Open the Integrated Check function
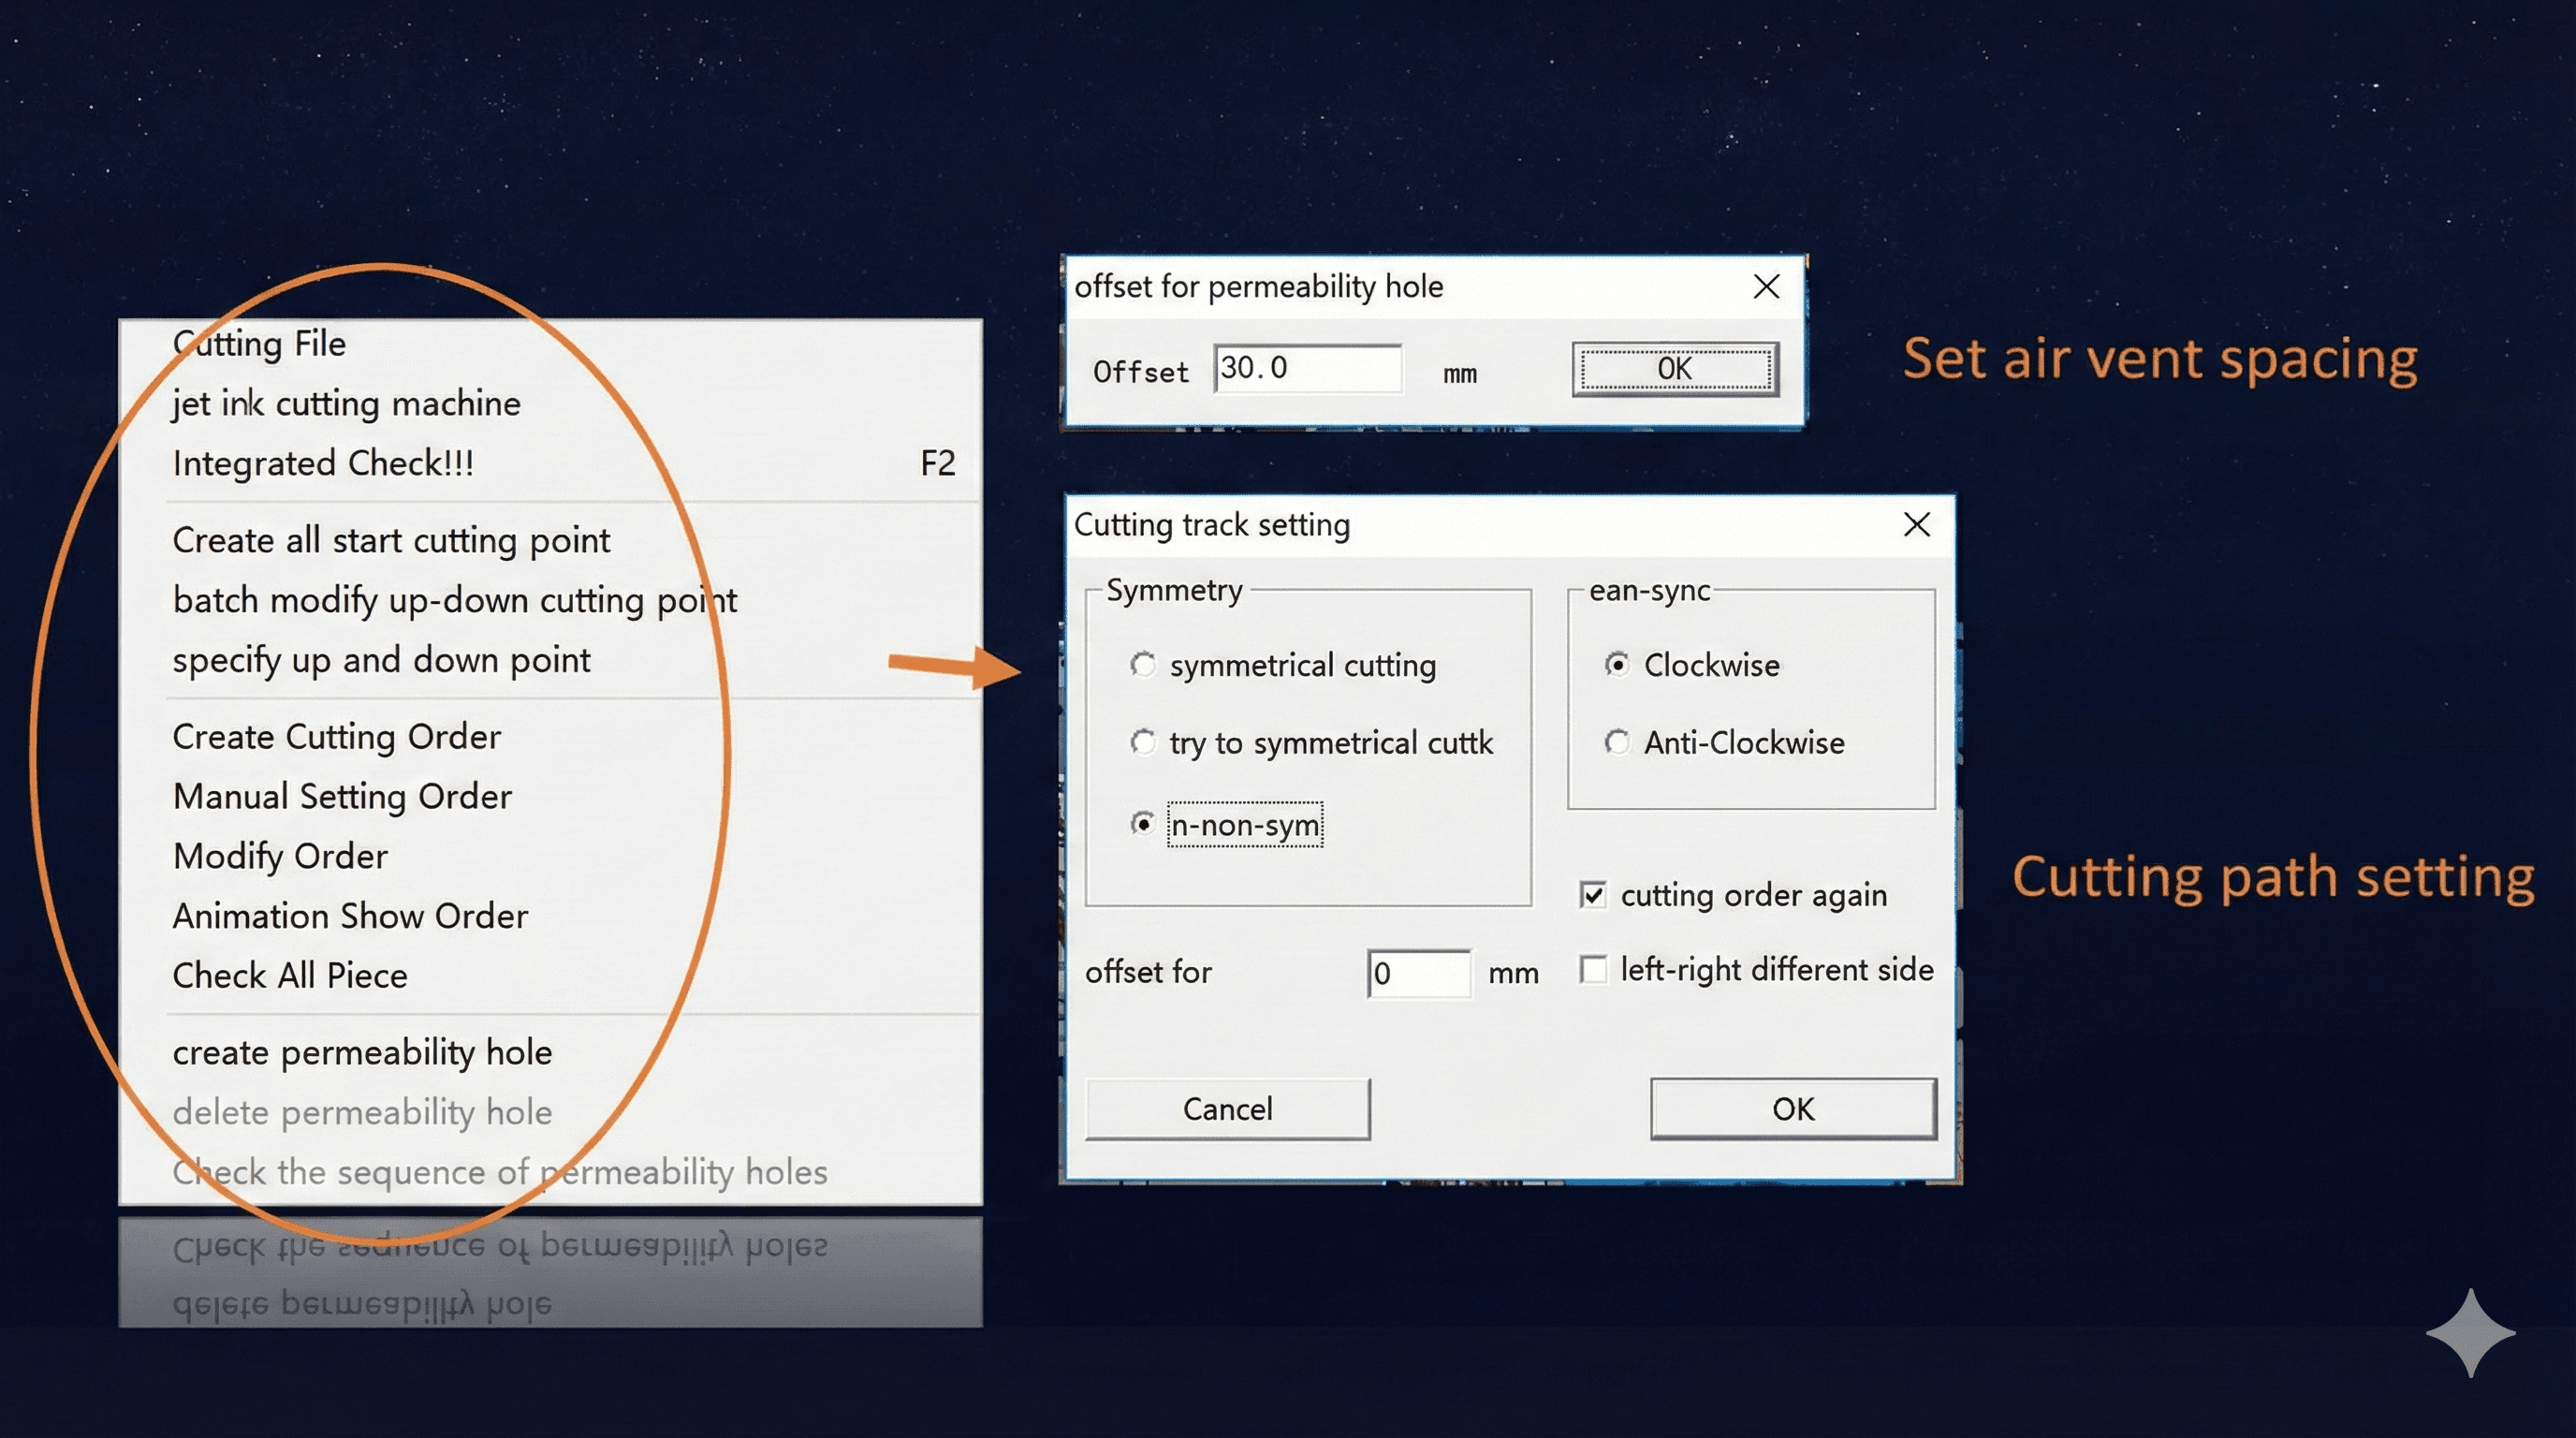The width and height of the screenshot is (2576, 1438). click(324, 462)
